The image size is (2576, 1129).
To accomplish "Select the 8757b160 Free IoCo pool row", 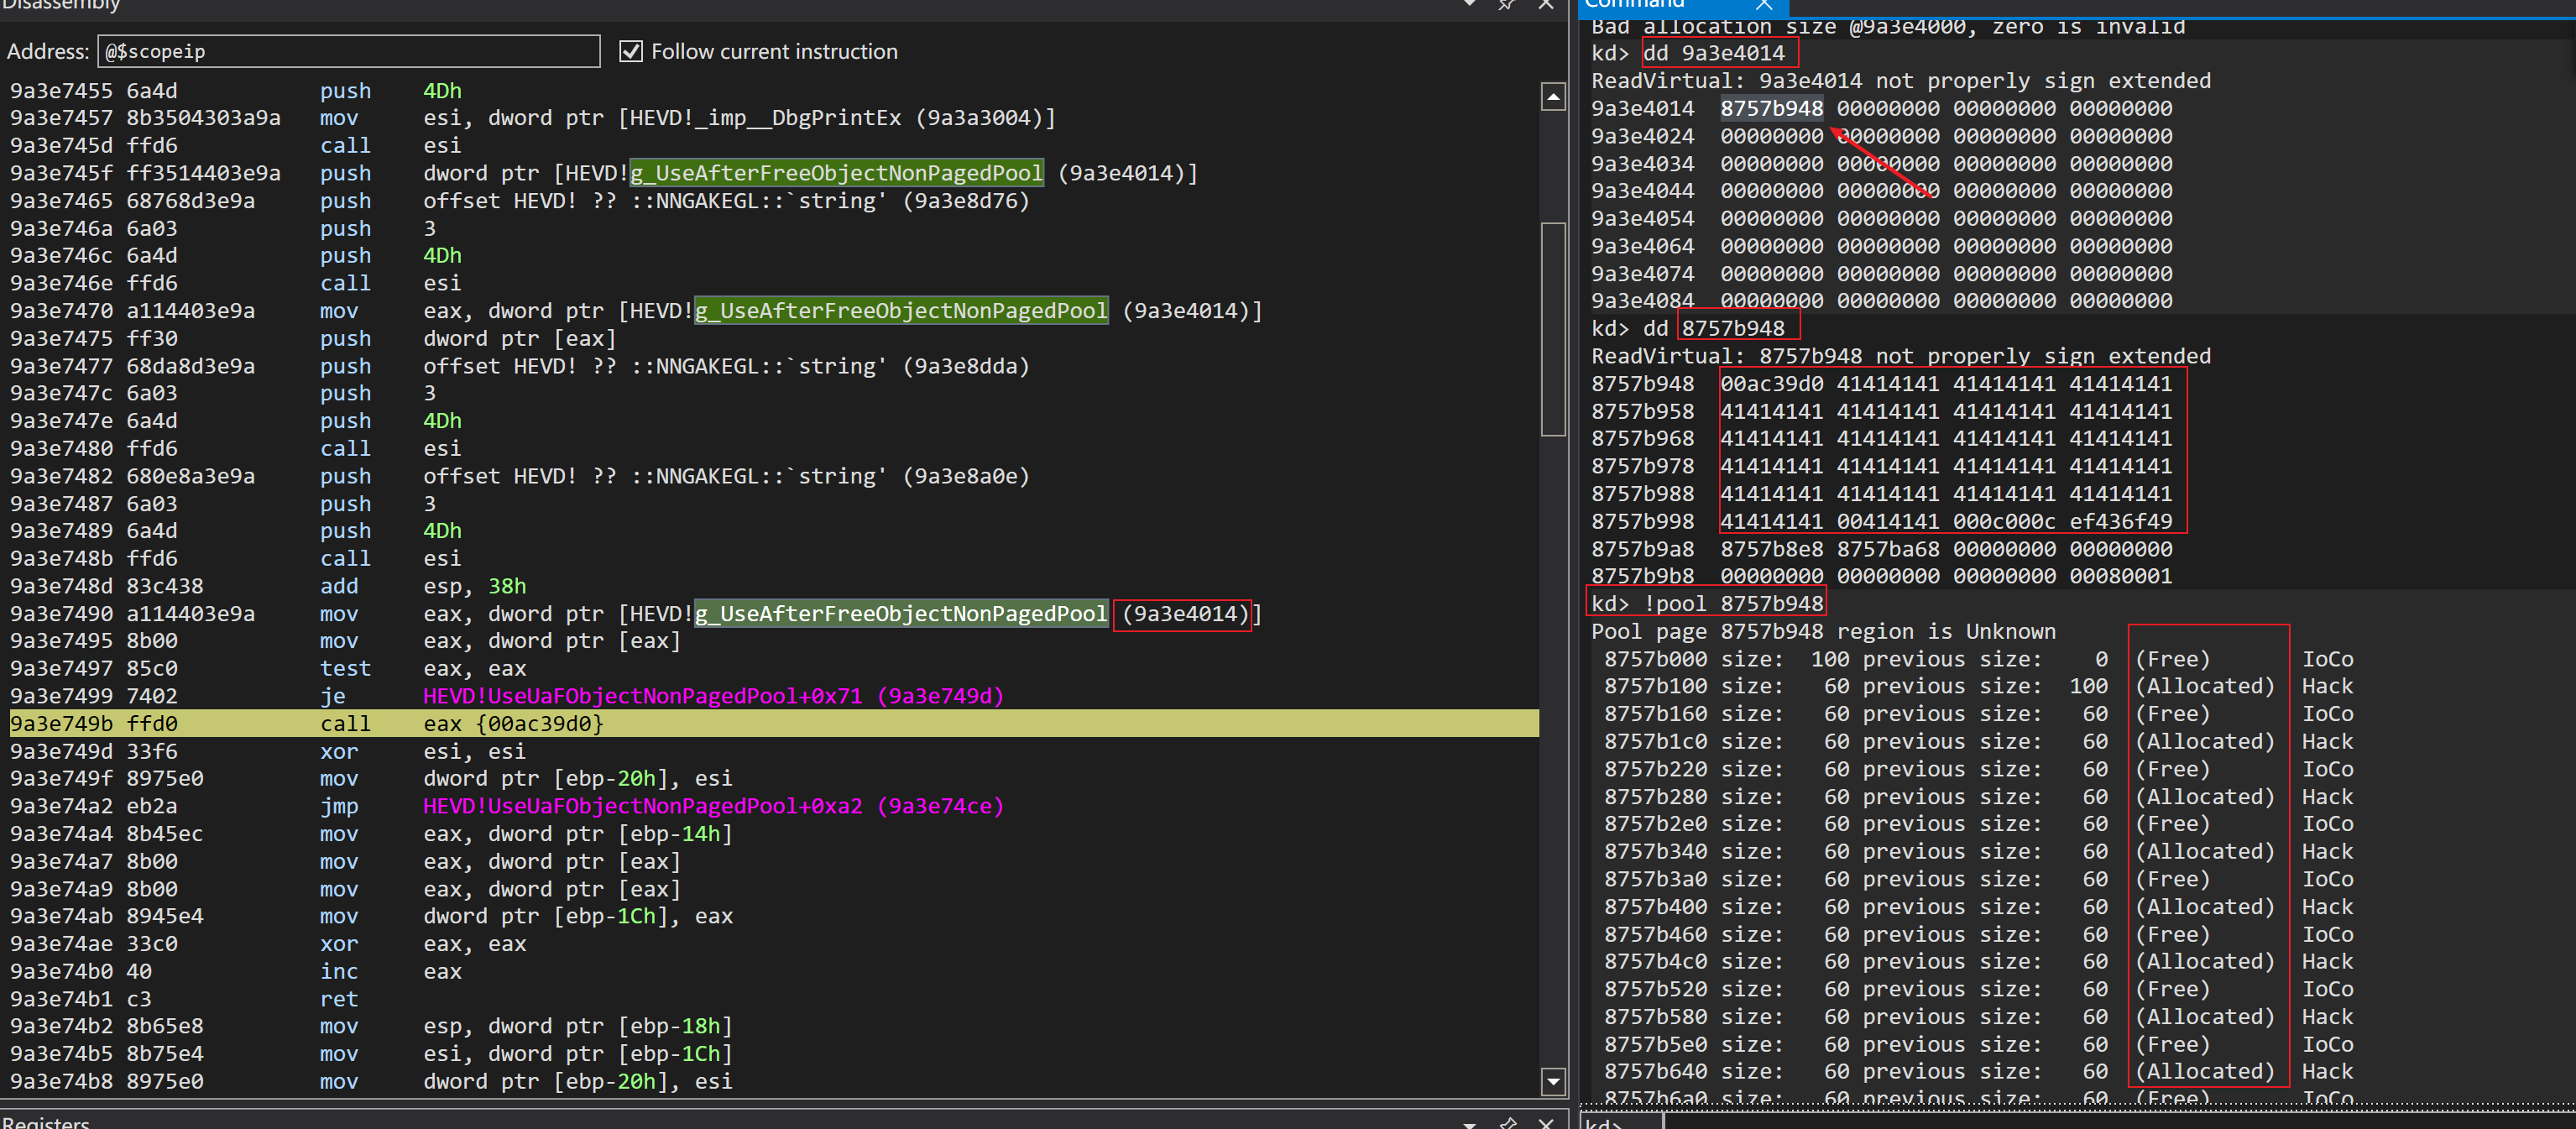I will (1978, 714).
